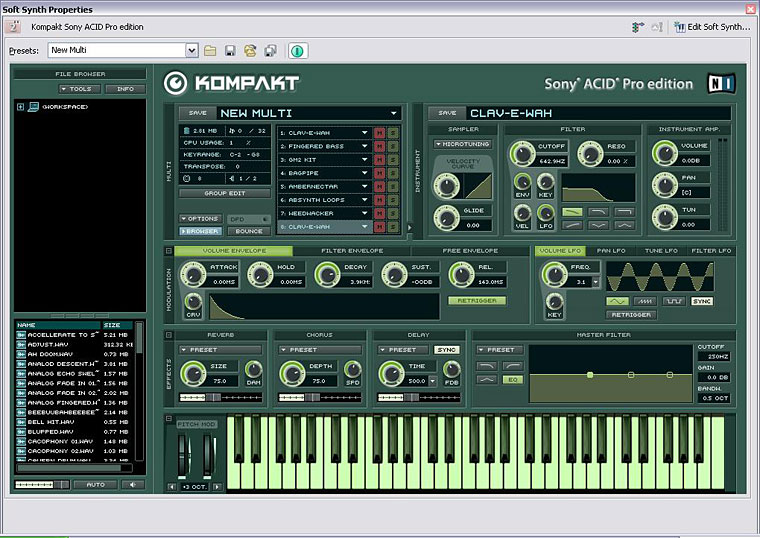
Task: Click the instrument Volume knob
Action: tap(665, 153)
